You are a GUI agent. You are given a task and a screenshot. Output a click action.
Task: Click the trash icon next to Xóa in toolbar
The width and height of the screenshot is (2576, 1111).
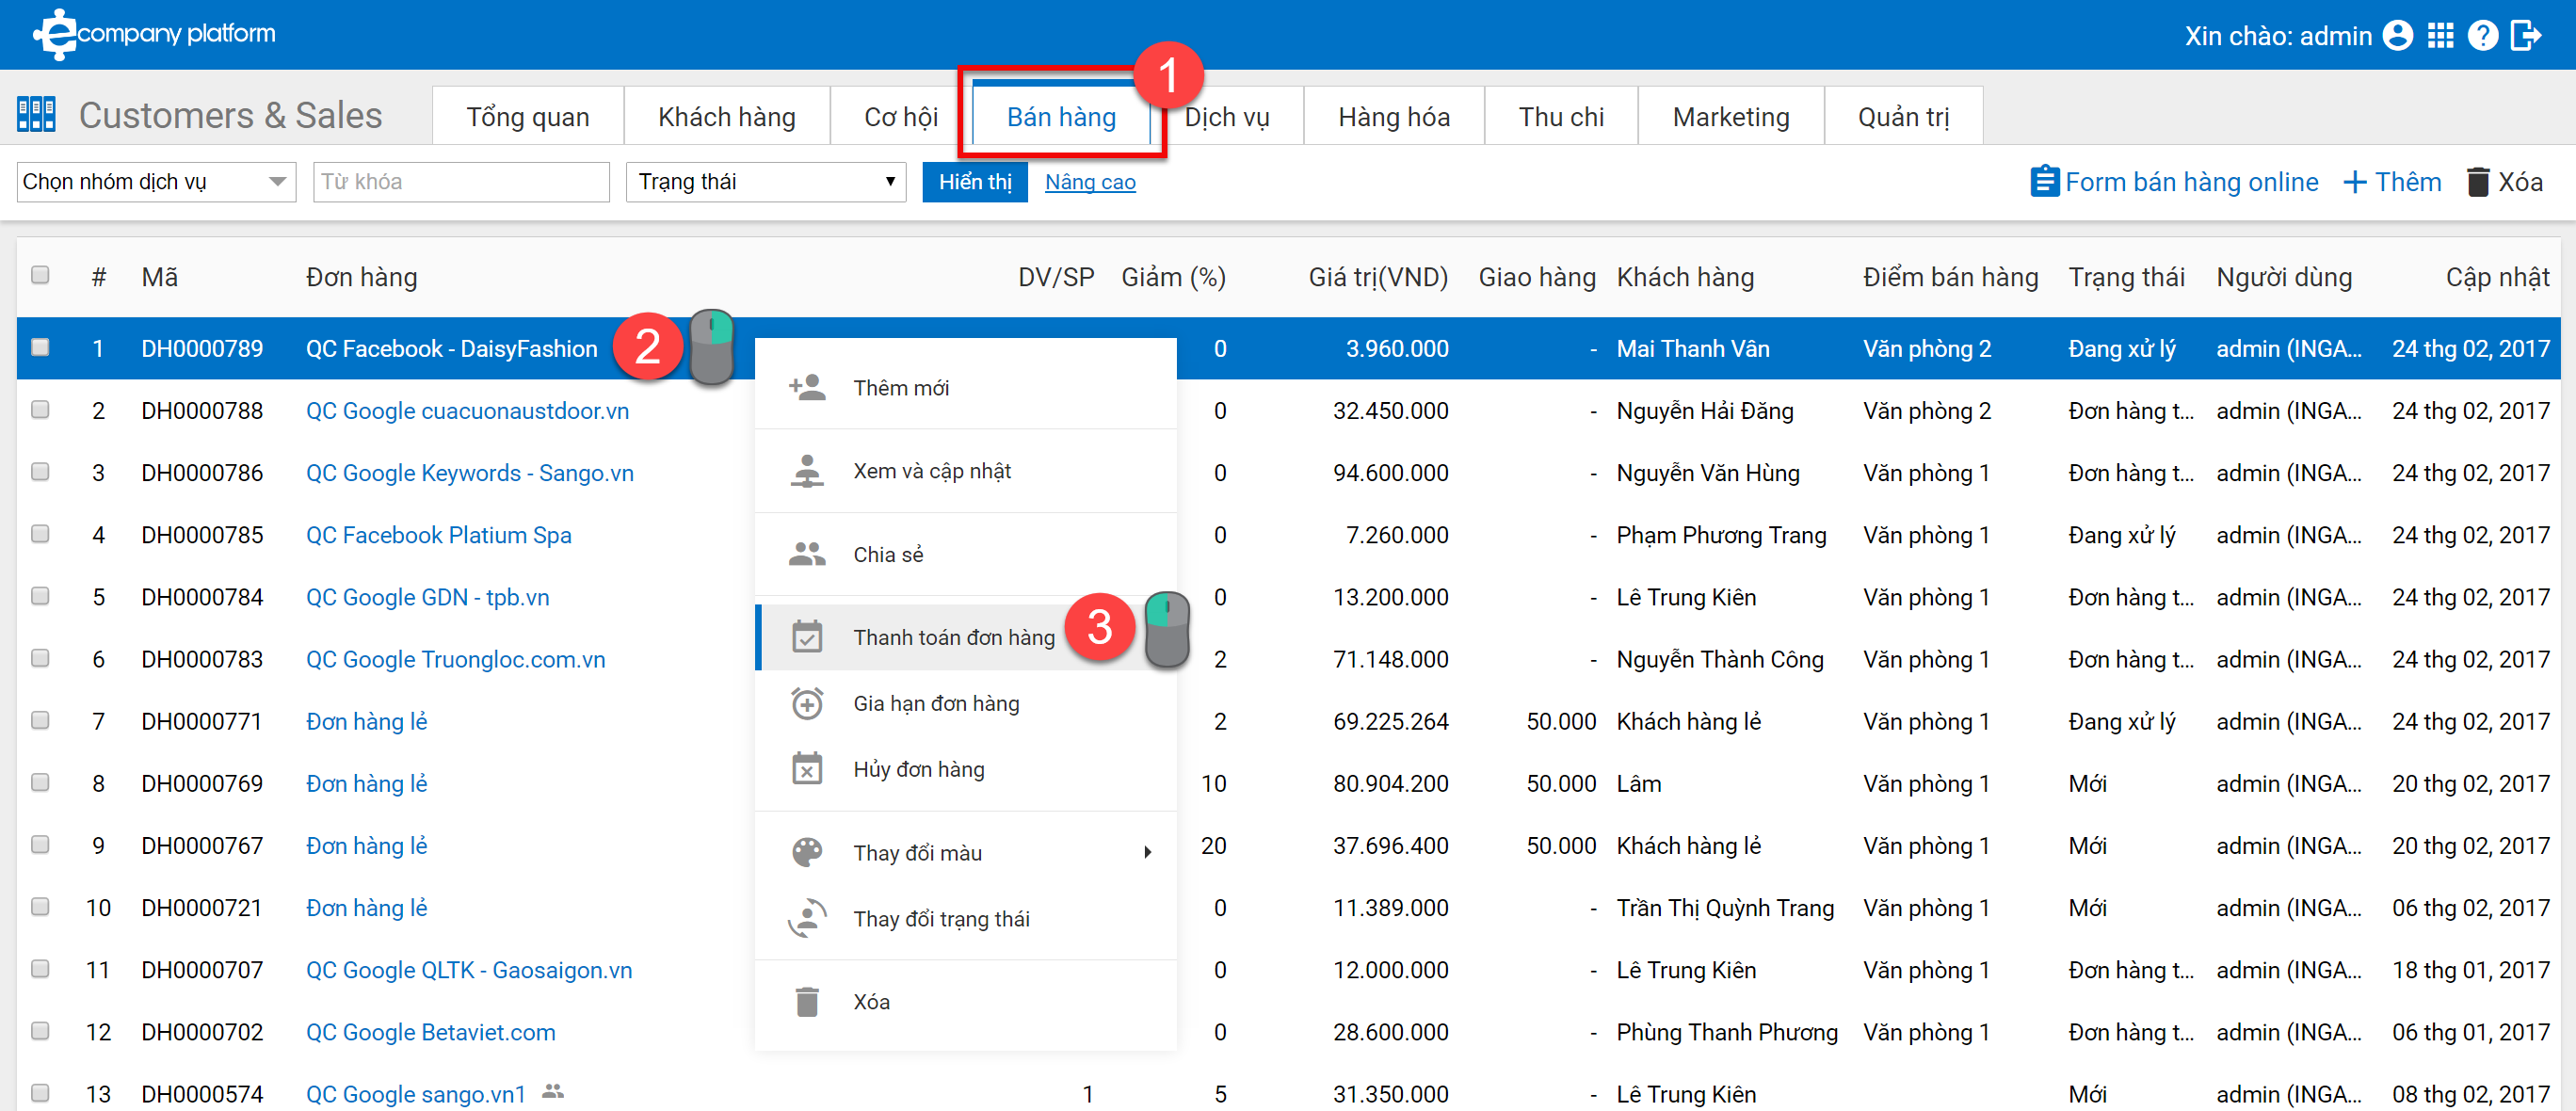click(2478, 182)
